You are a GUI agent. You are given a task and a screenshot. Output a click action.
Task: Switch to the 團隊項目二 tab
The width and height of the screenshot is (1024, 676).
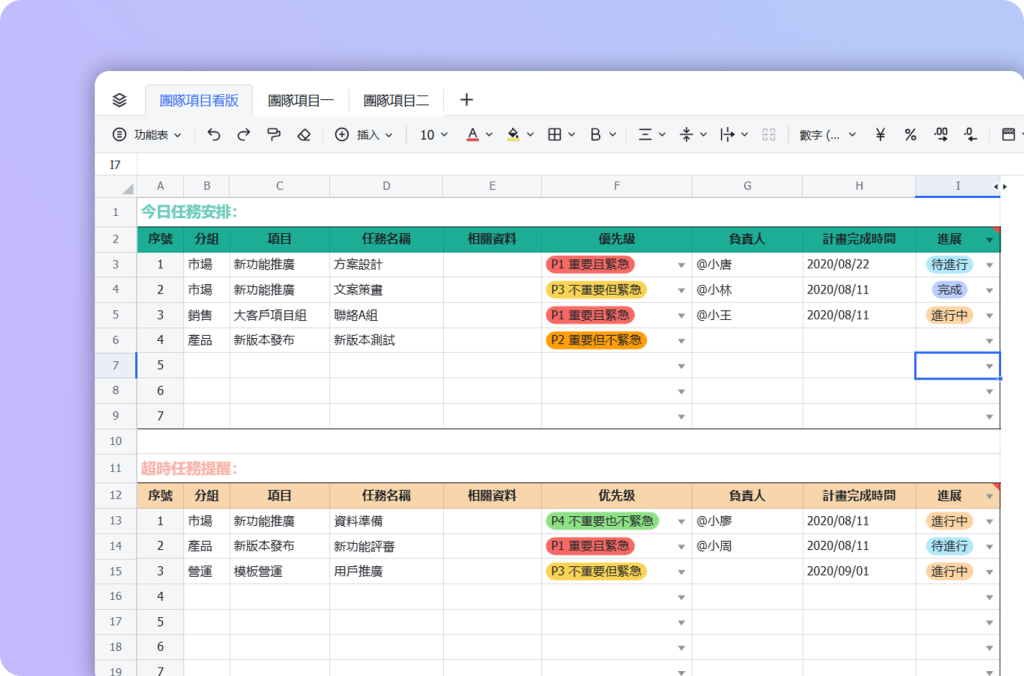click(396, 101)
